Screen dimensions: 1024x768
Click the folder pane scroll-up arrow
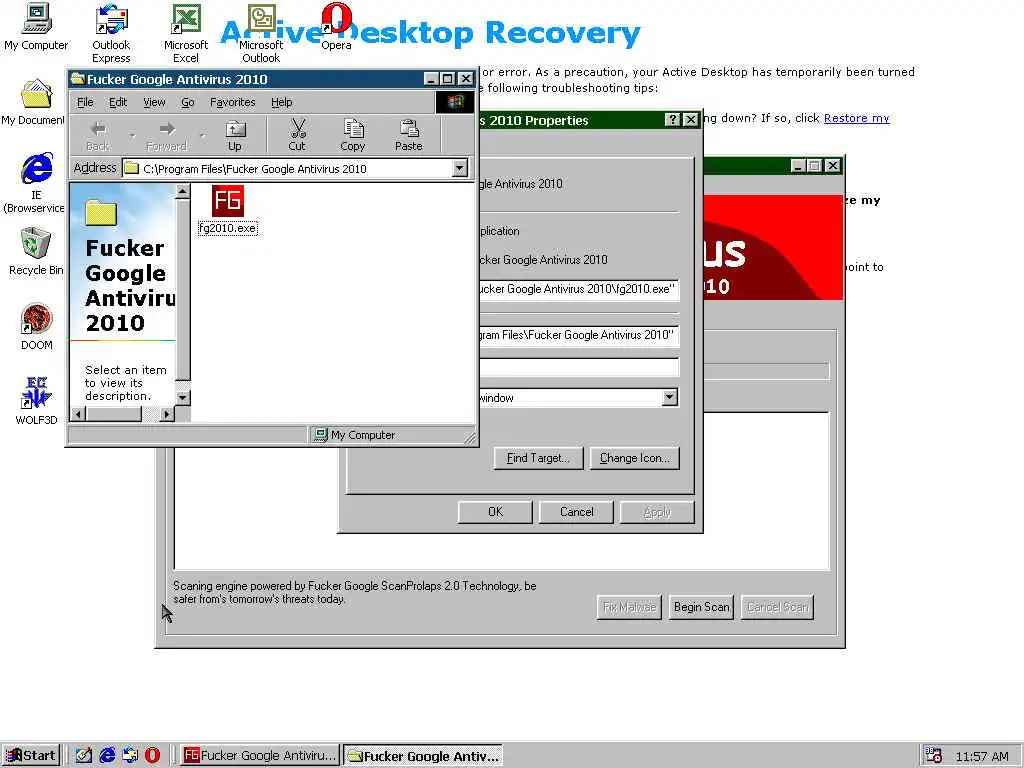coord(183,191)
